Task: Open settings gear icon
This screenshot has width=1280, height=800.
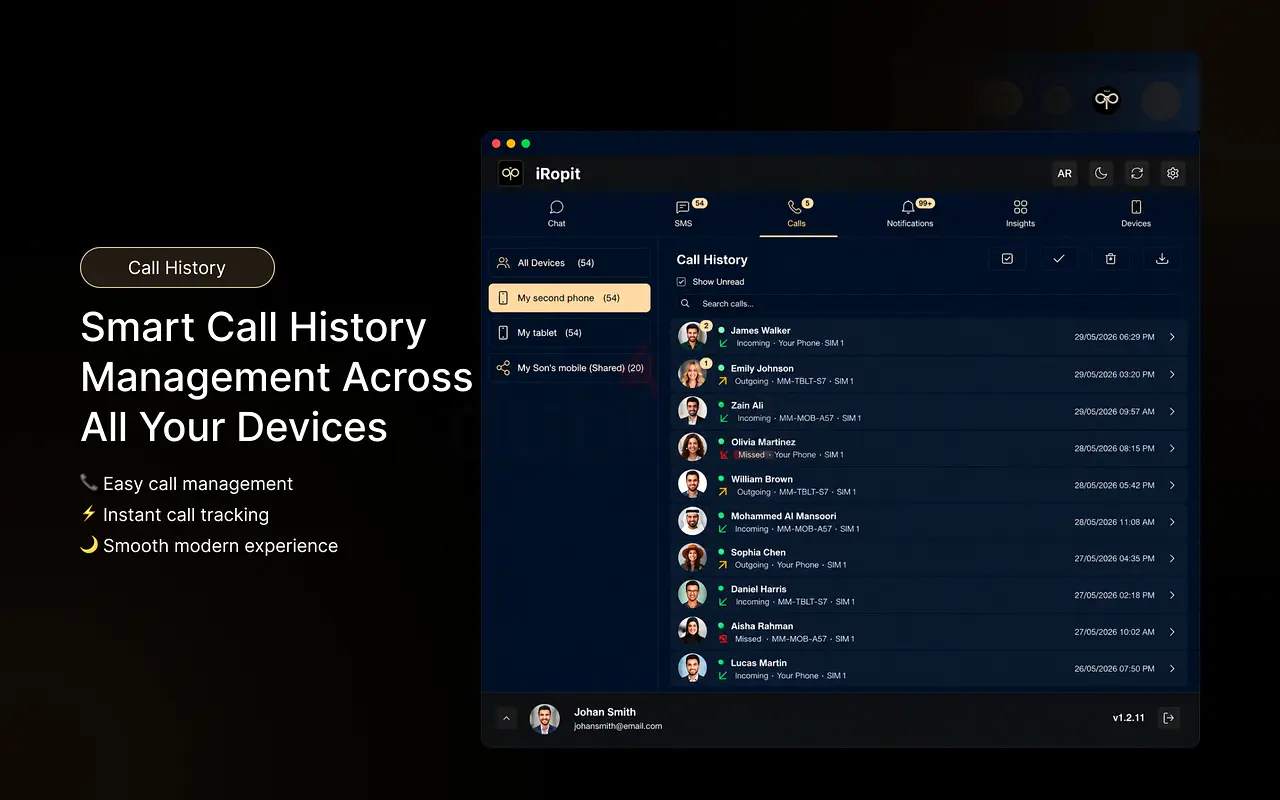Action: 1173,173
